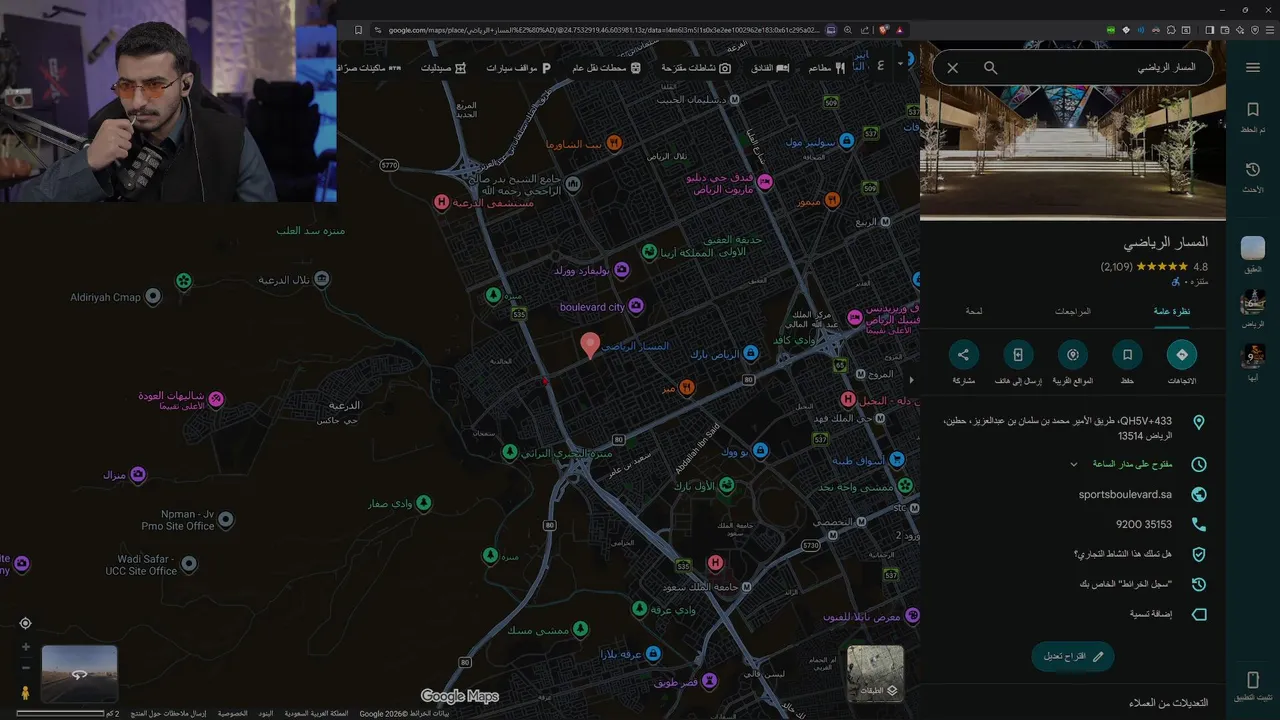Save the place with حفظ button
The image size is (1280, 720).
1127,363
